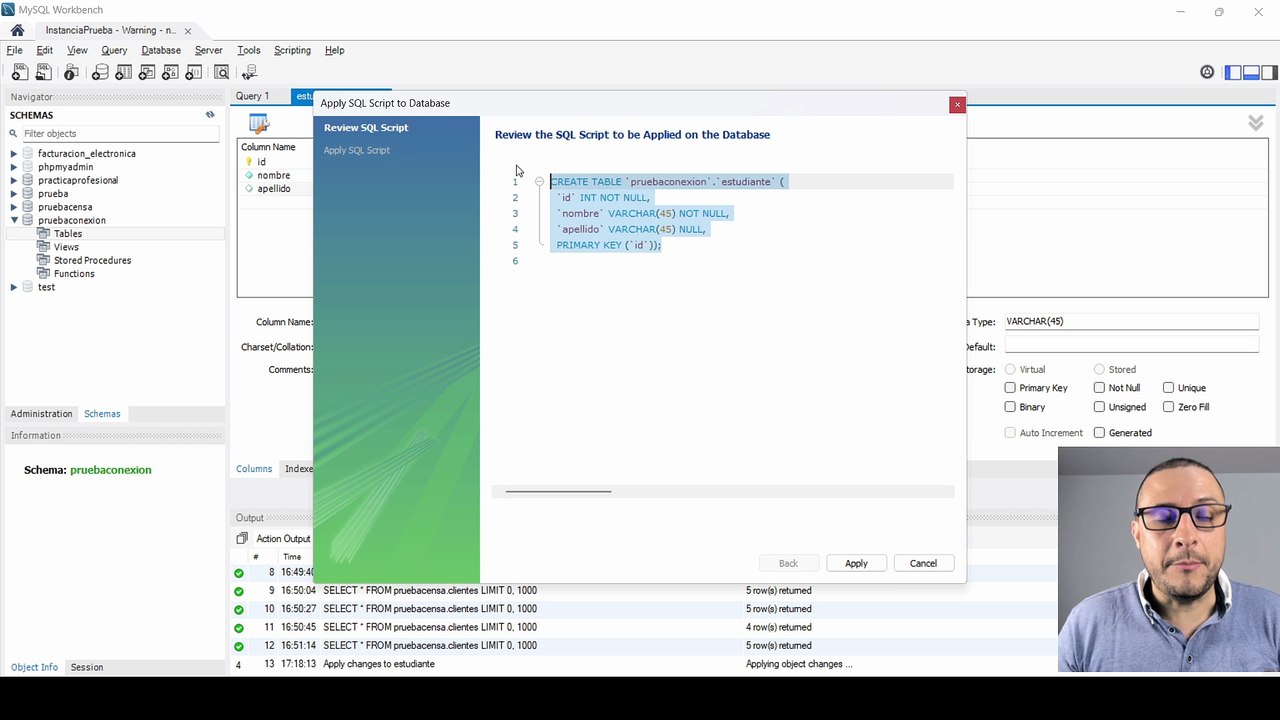
Task: Open the Data Type combo box
Action: [x=1130, y=322]
